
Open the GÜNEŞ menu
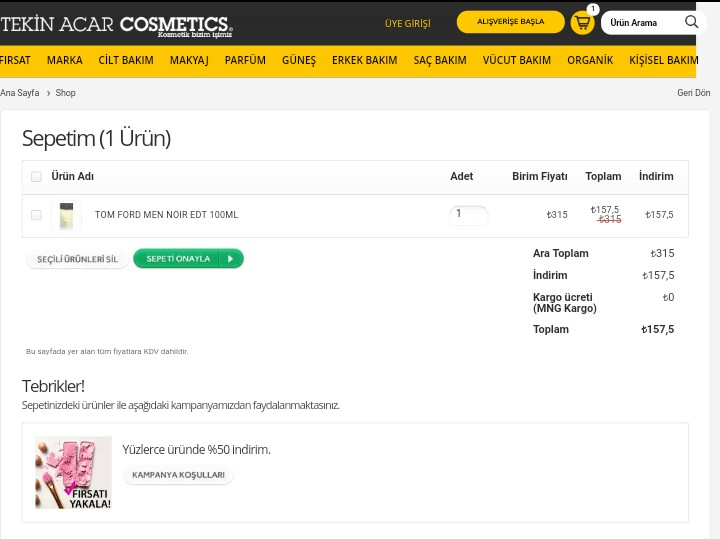pos(299,60)
